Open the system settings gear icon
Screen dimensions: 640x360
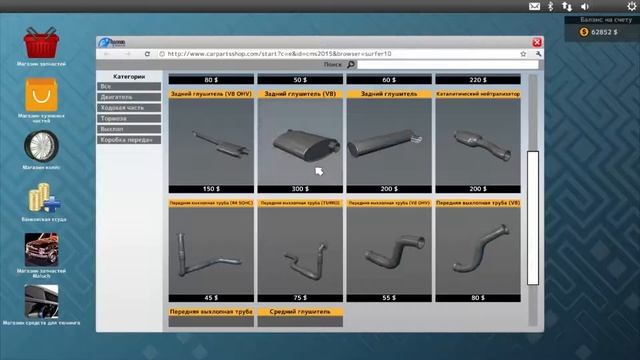(632, 6)
